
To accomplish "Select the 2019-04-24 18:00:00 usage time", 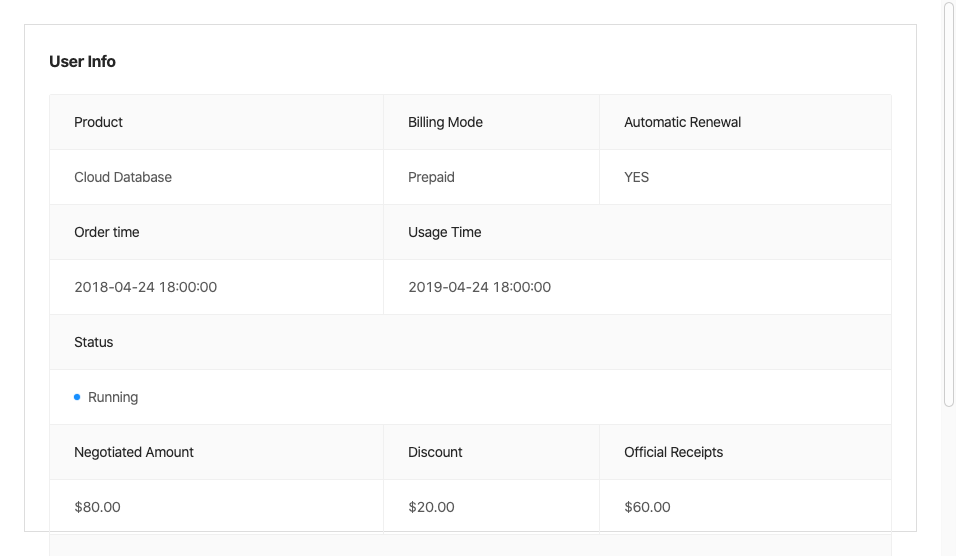I will (479, 287).
